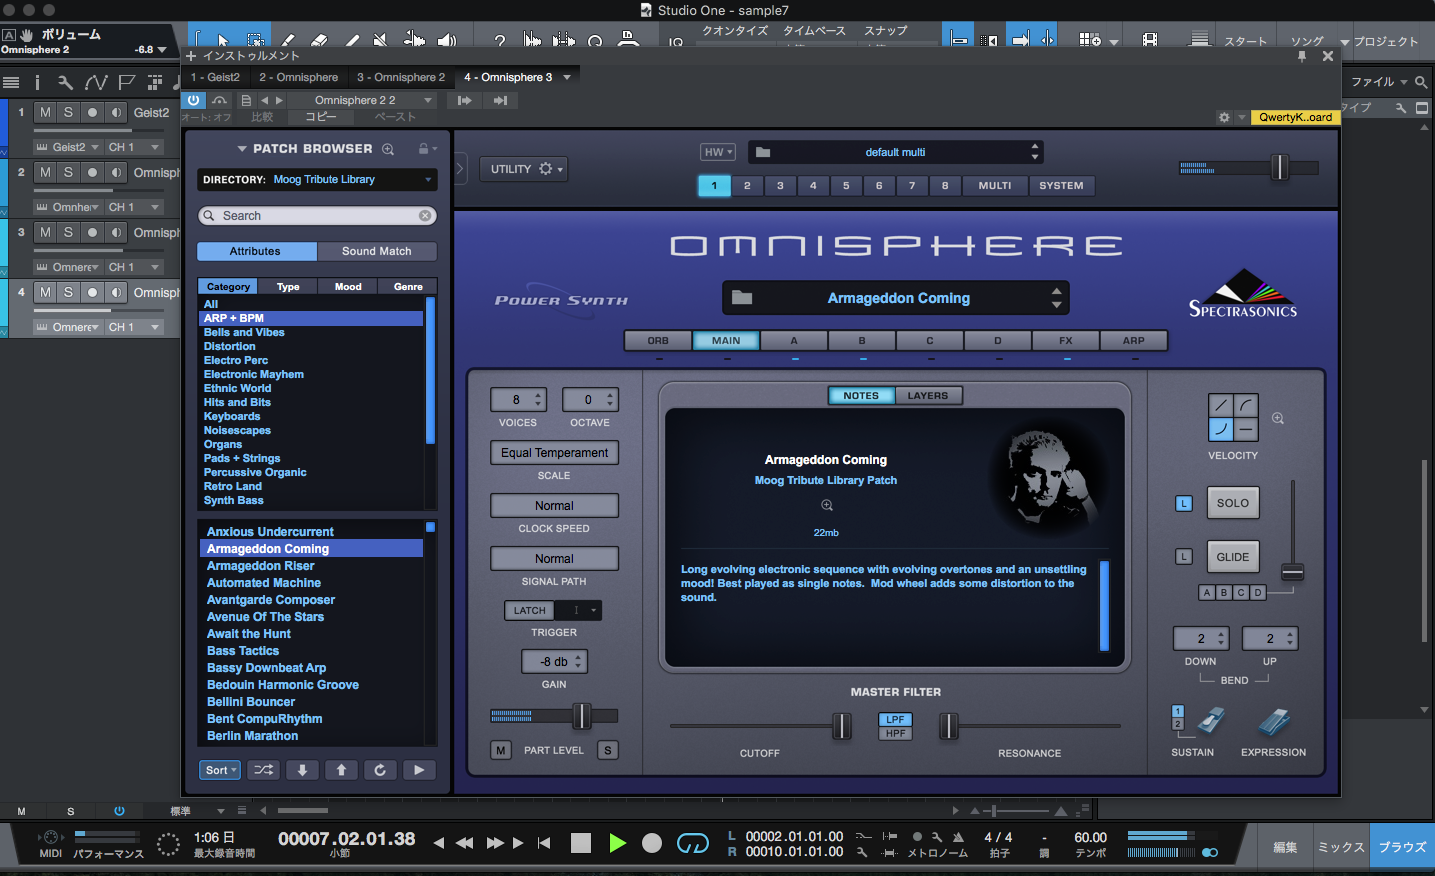Open the expression pedal settings icon
This screenshot has height=876, width=1435.
(x=1274, y=720)
